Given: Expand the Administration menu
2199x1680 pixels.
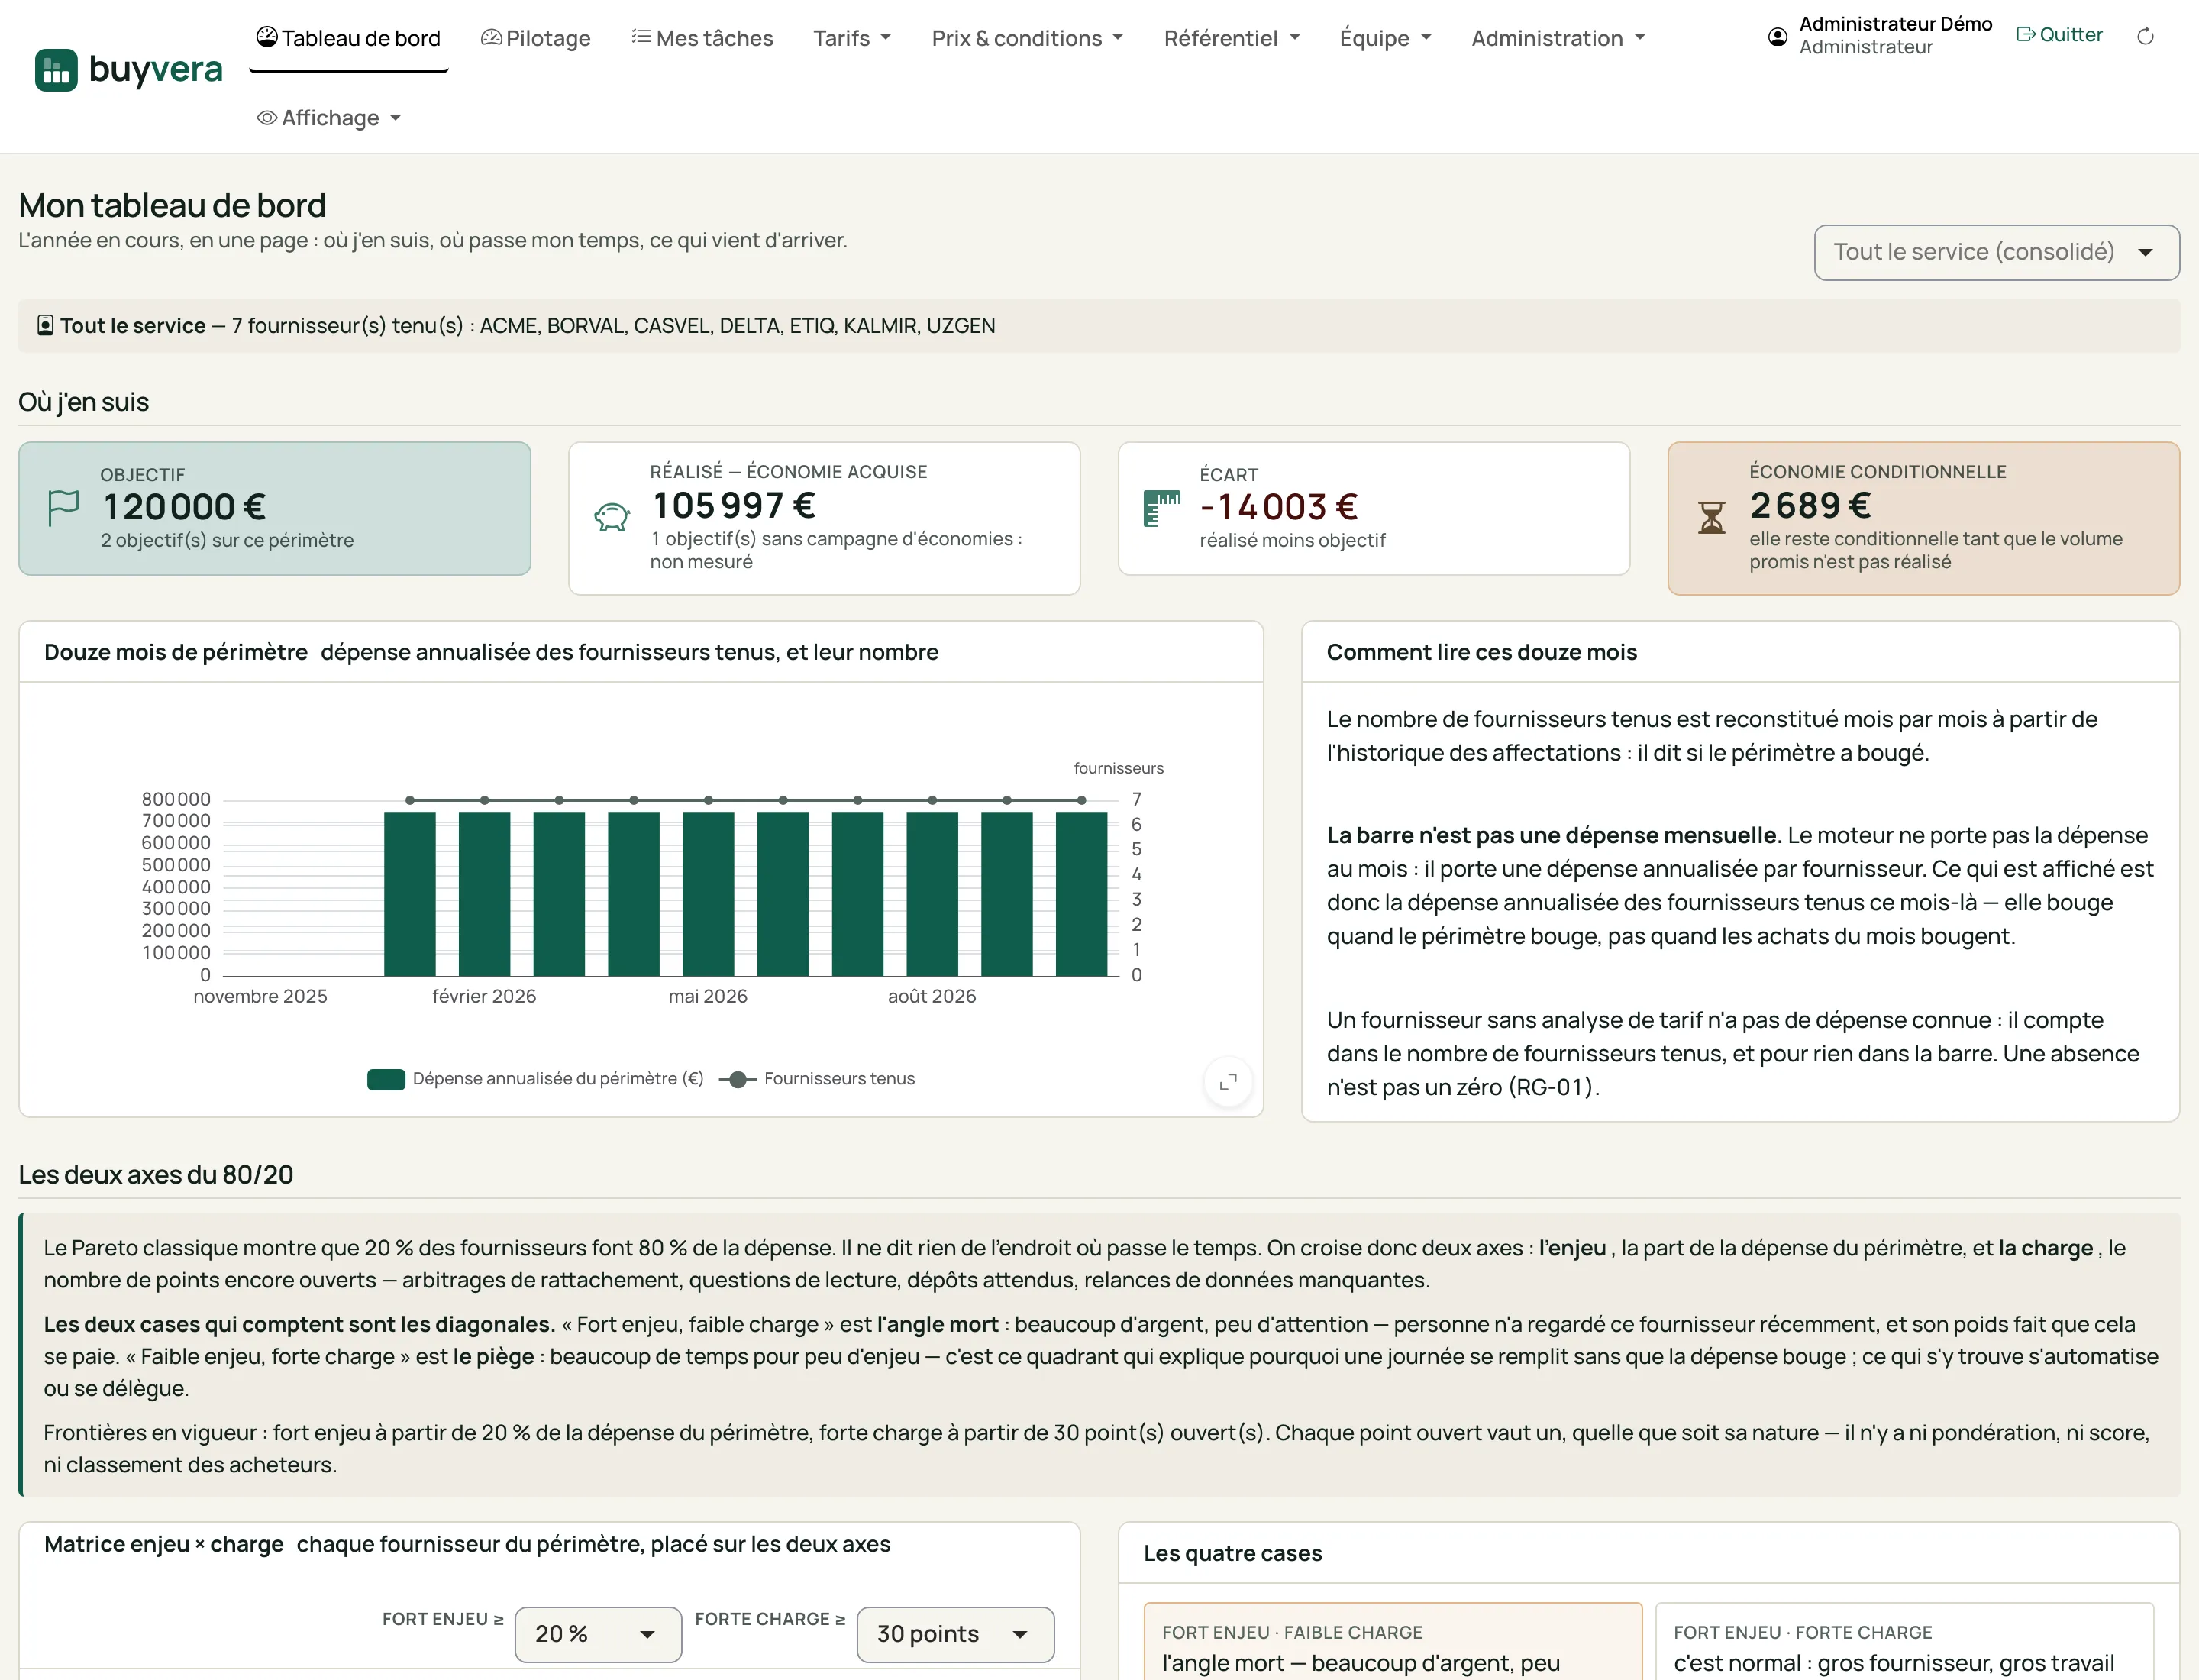Looking at the screenshot, I should [x=1558, y=38].
